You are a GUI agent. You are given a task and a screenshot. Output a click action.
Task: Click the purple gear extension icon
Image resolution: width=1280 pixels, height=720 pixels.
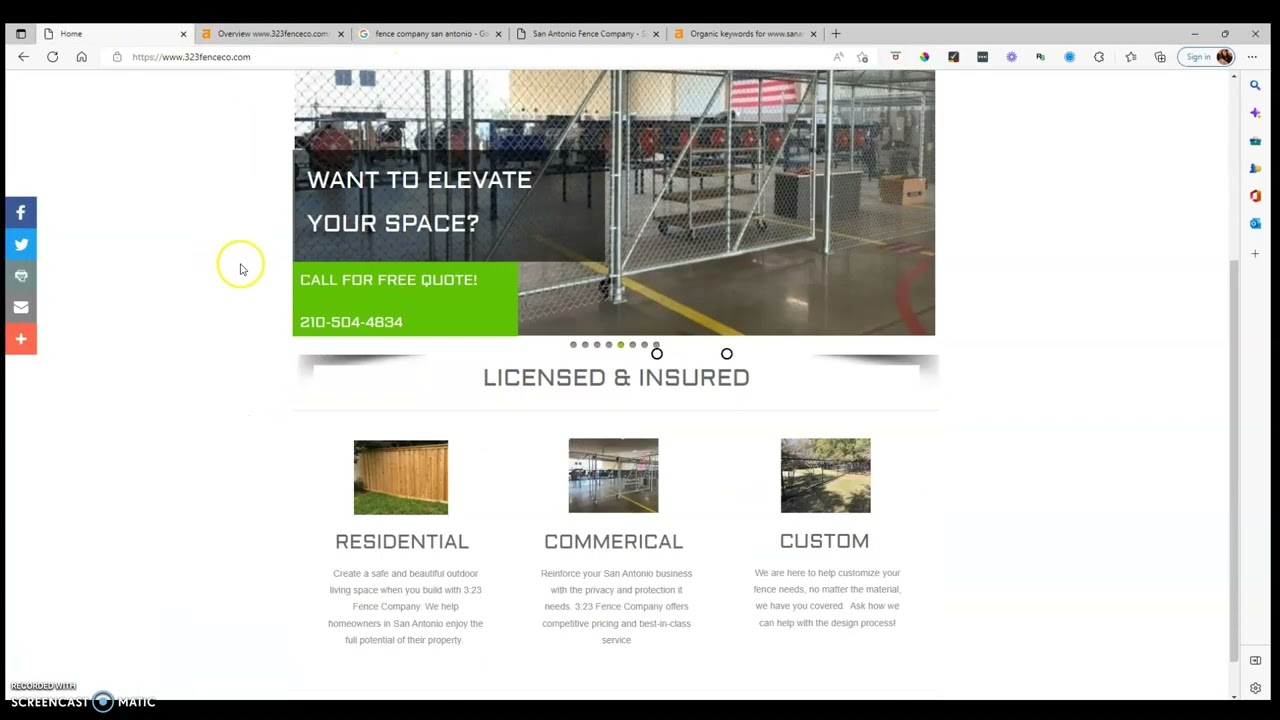coord(1011,57)
